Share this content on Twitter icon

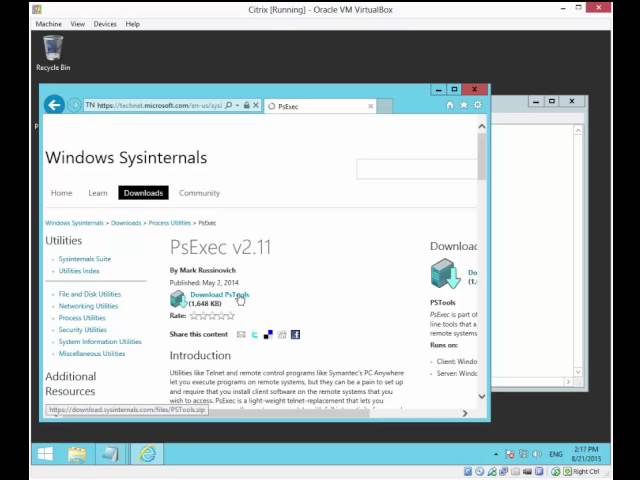pos(254,335)
